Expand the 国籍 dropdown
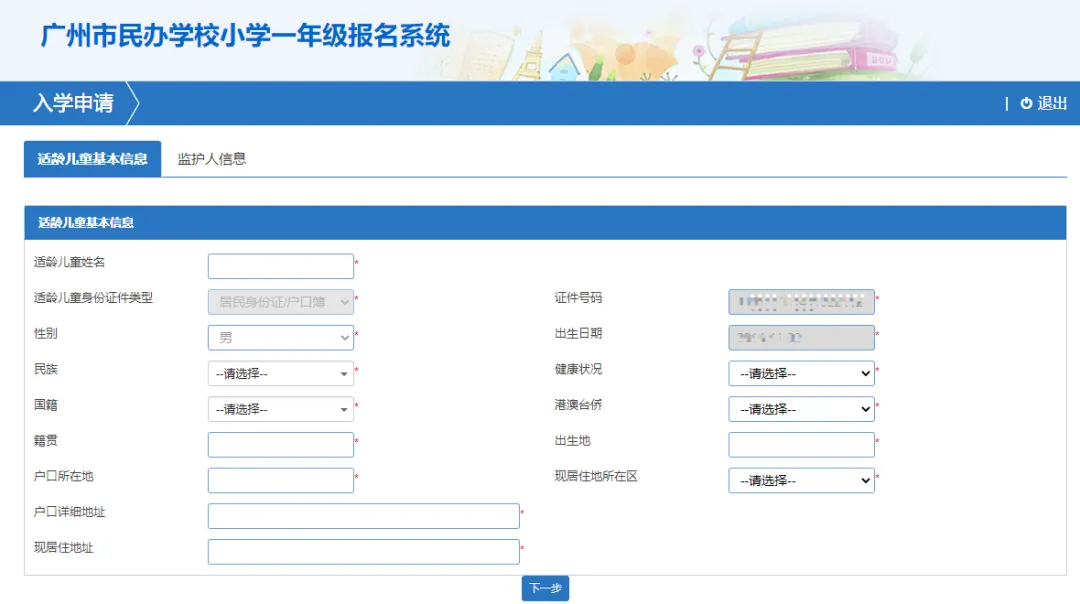This screenshot has width=1080, height=604. 280,409
